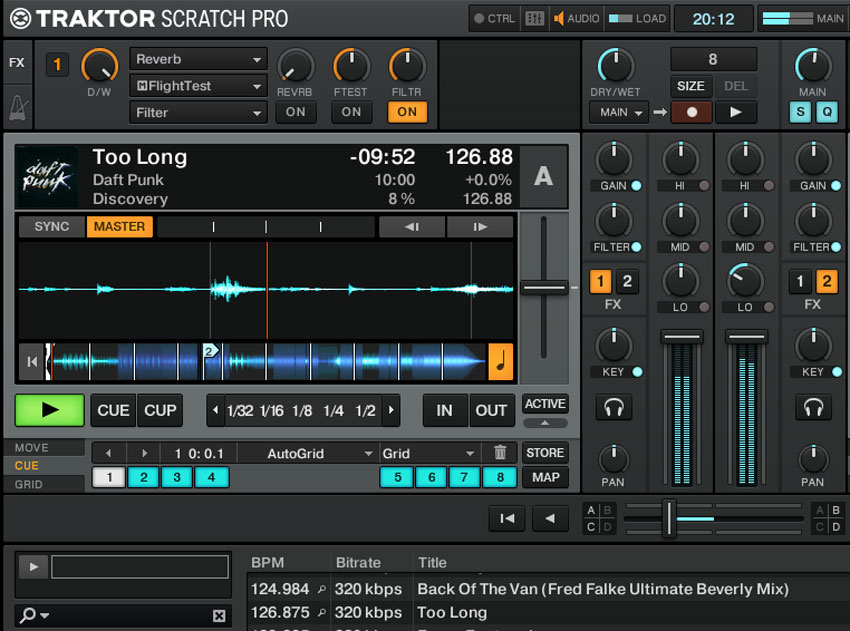This screenshot has height=631, width=850.
Task: Click the MAP button
Action: tap(545, 478)
